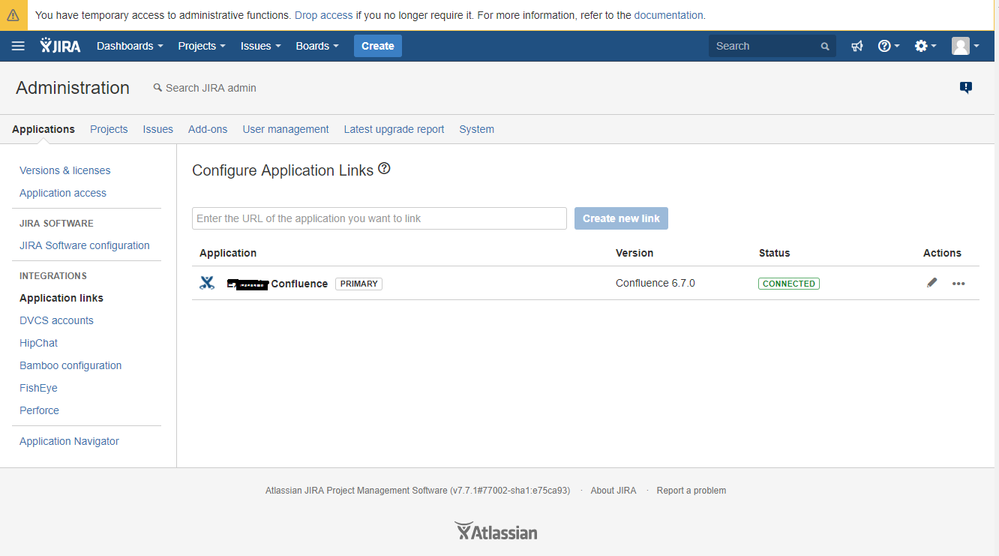This screenshot has height=556, width=999.
Task: Switch to the Add-ons tab
Action: [x=208, y=129]
